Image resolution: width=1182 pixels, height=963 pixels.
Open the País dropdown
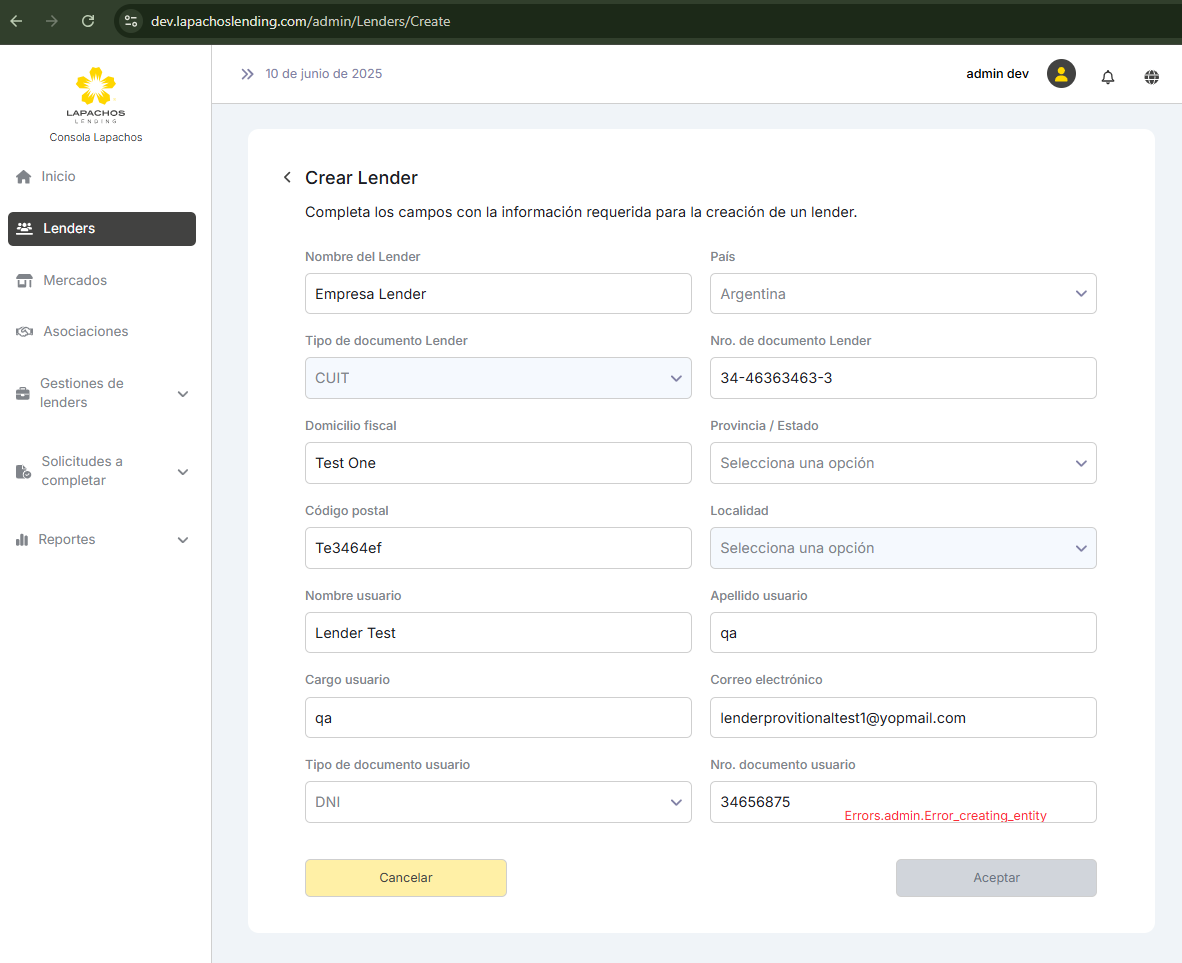[x=902, y=294]
